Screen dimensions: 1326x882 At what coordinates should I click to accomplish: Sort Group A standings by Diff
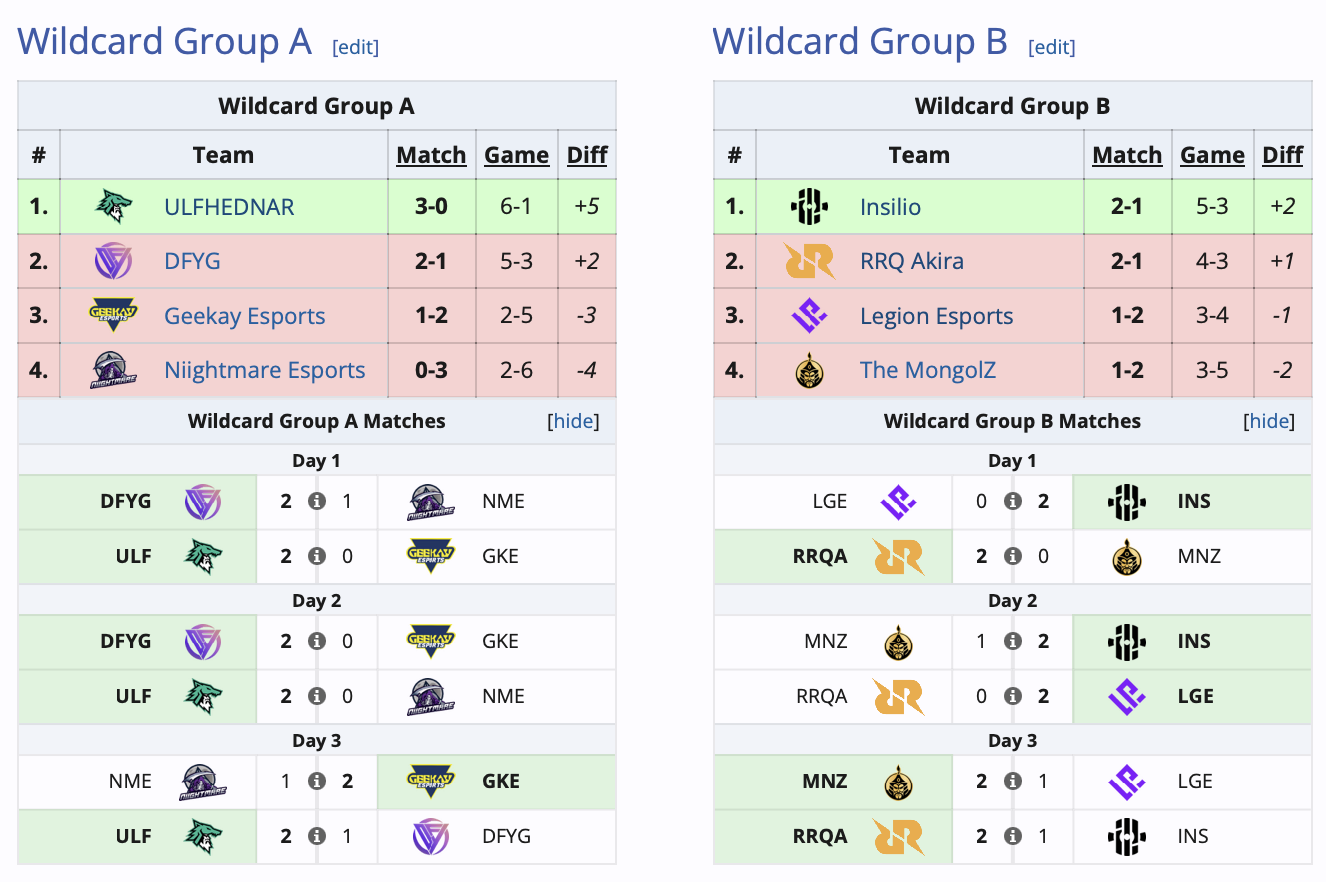587,154
